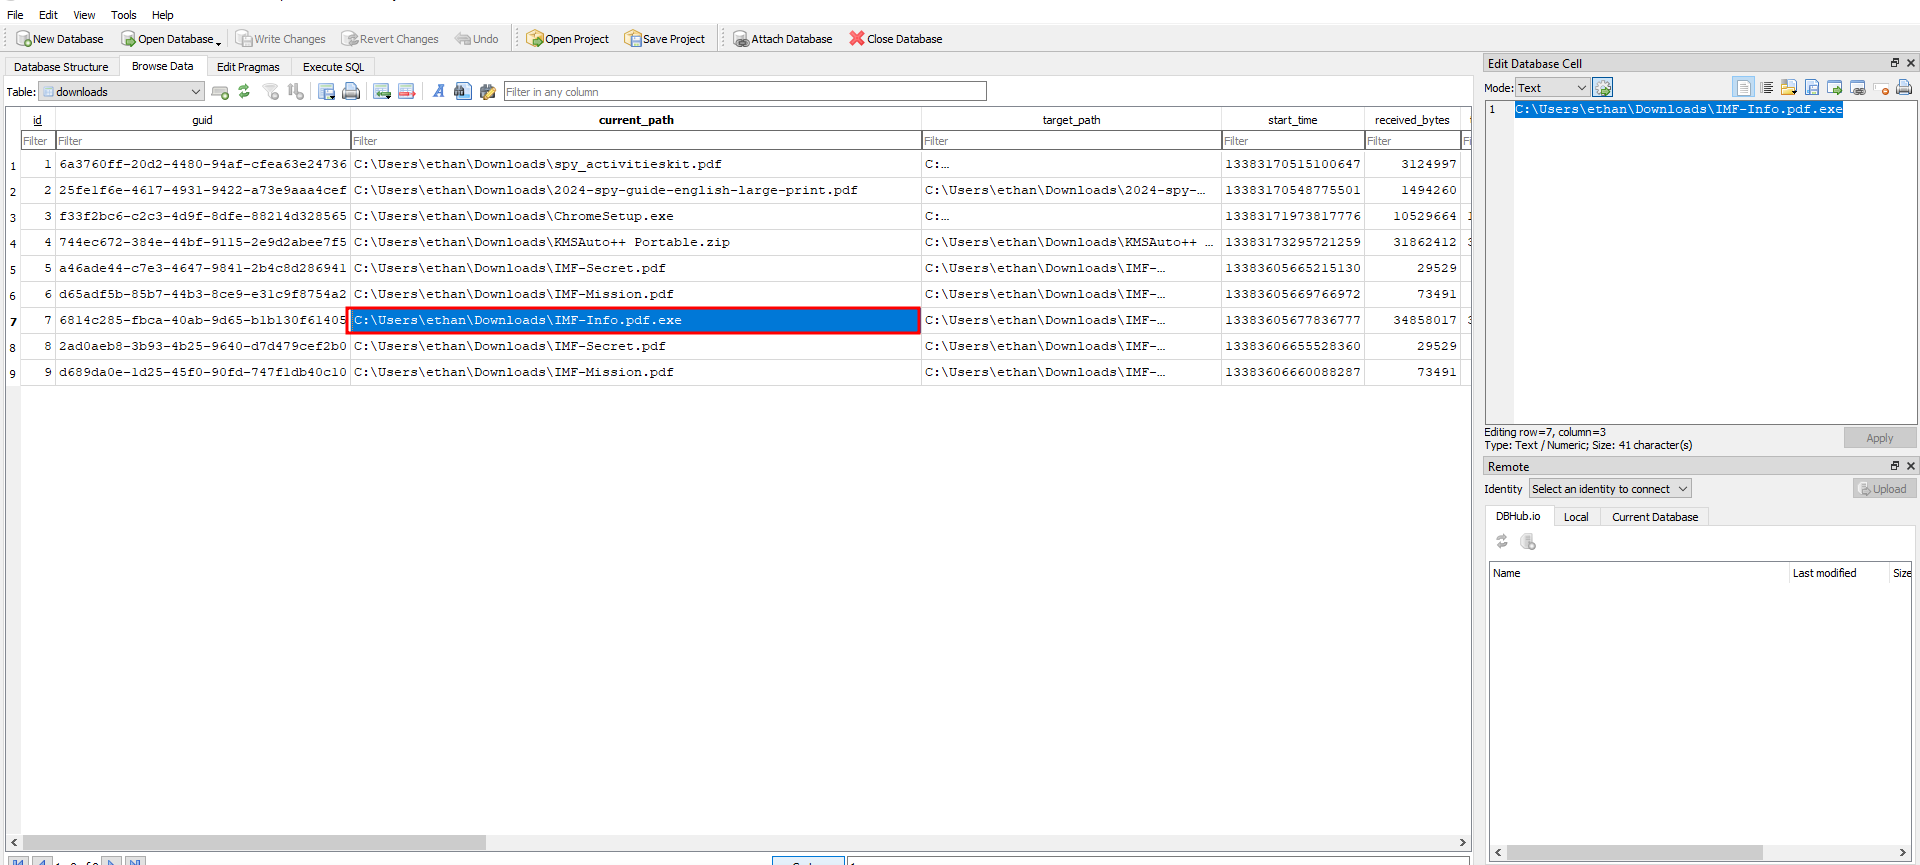This screenshot has height=865, width=1920.
Task: Click the table's horizontal scrollbar
Action: tap(254, 843)
